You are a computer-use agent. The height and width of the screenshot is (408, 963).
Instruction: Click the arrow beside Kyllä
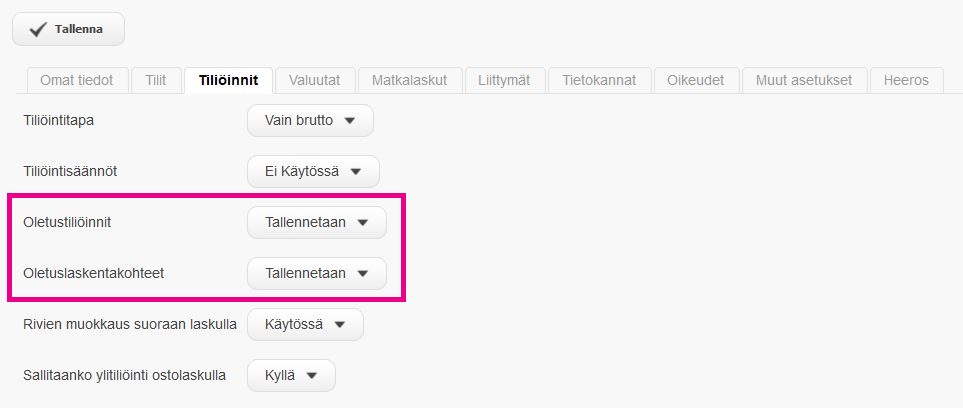pos(311,376)
